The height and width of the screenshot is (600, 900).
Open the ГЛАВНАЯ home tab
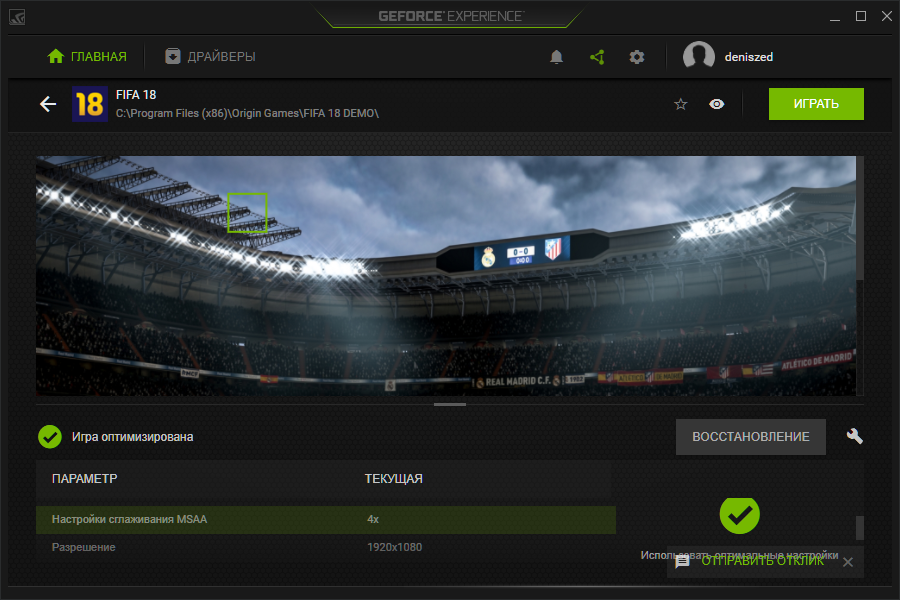87,56
